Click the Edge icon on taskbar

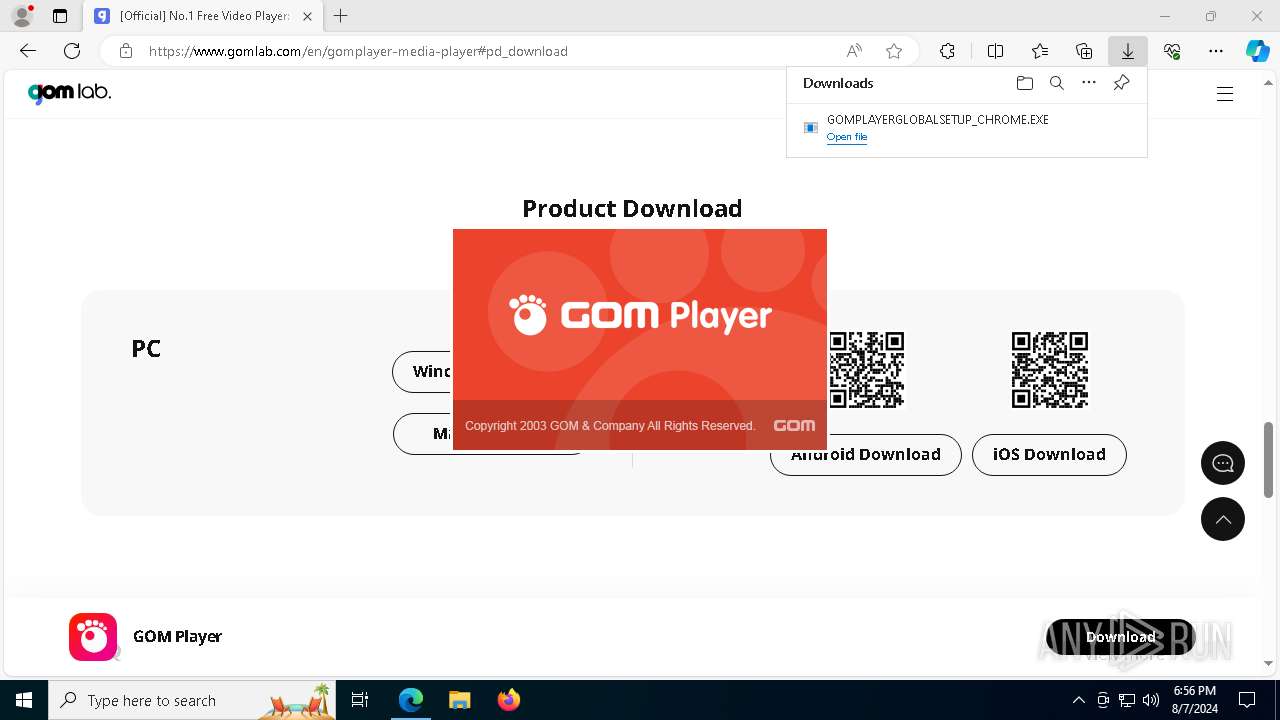click(411, 700)
